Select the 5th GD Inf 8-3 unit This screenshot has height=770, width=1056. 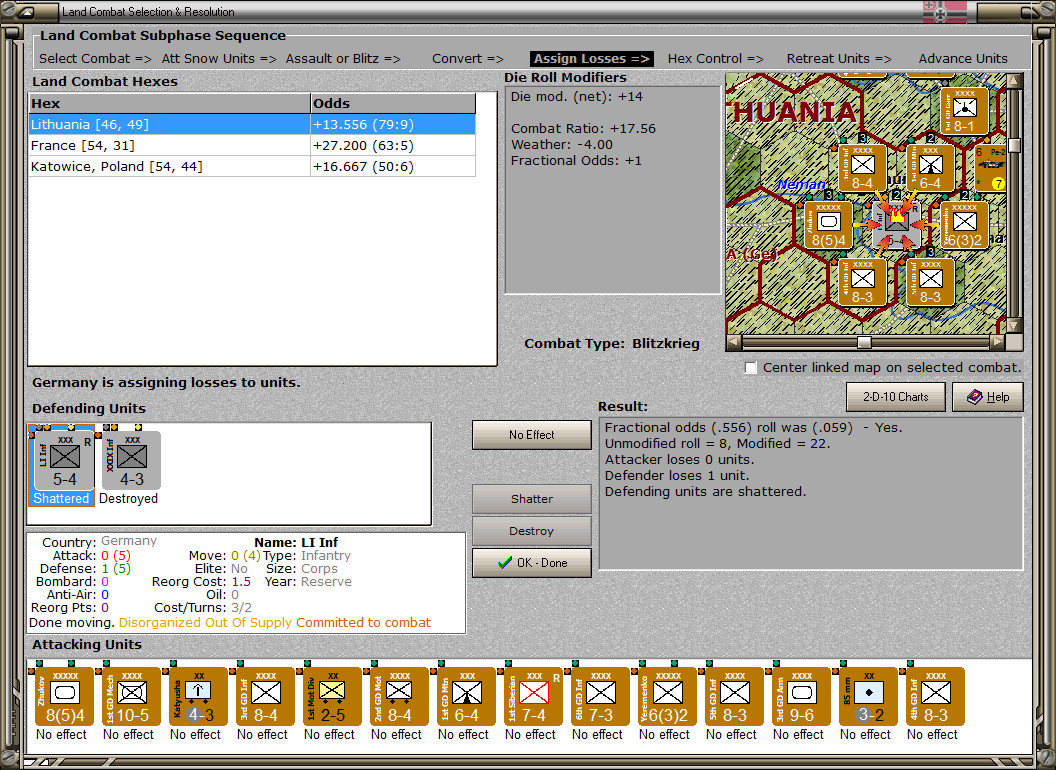(x=734, y=696)
